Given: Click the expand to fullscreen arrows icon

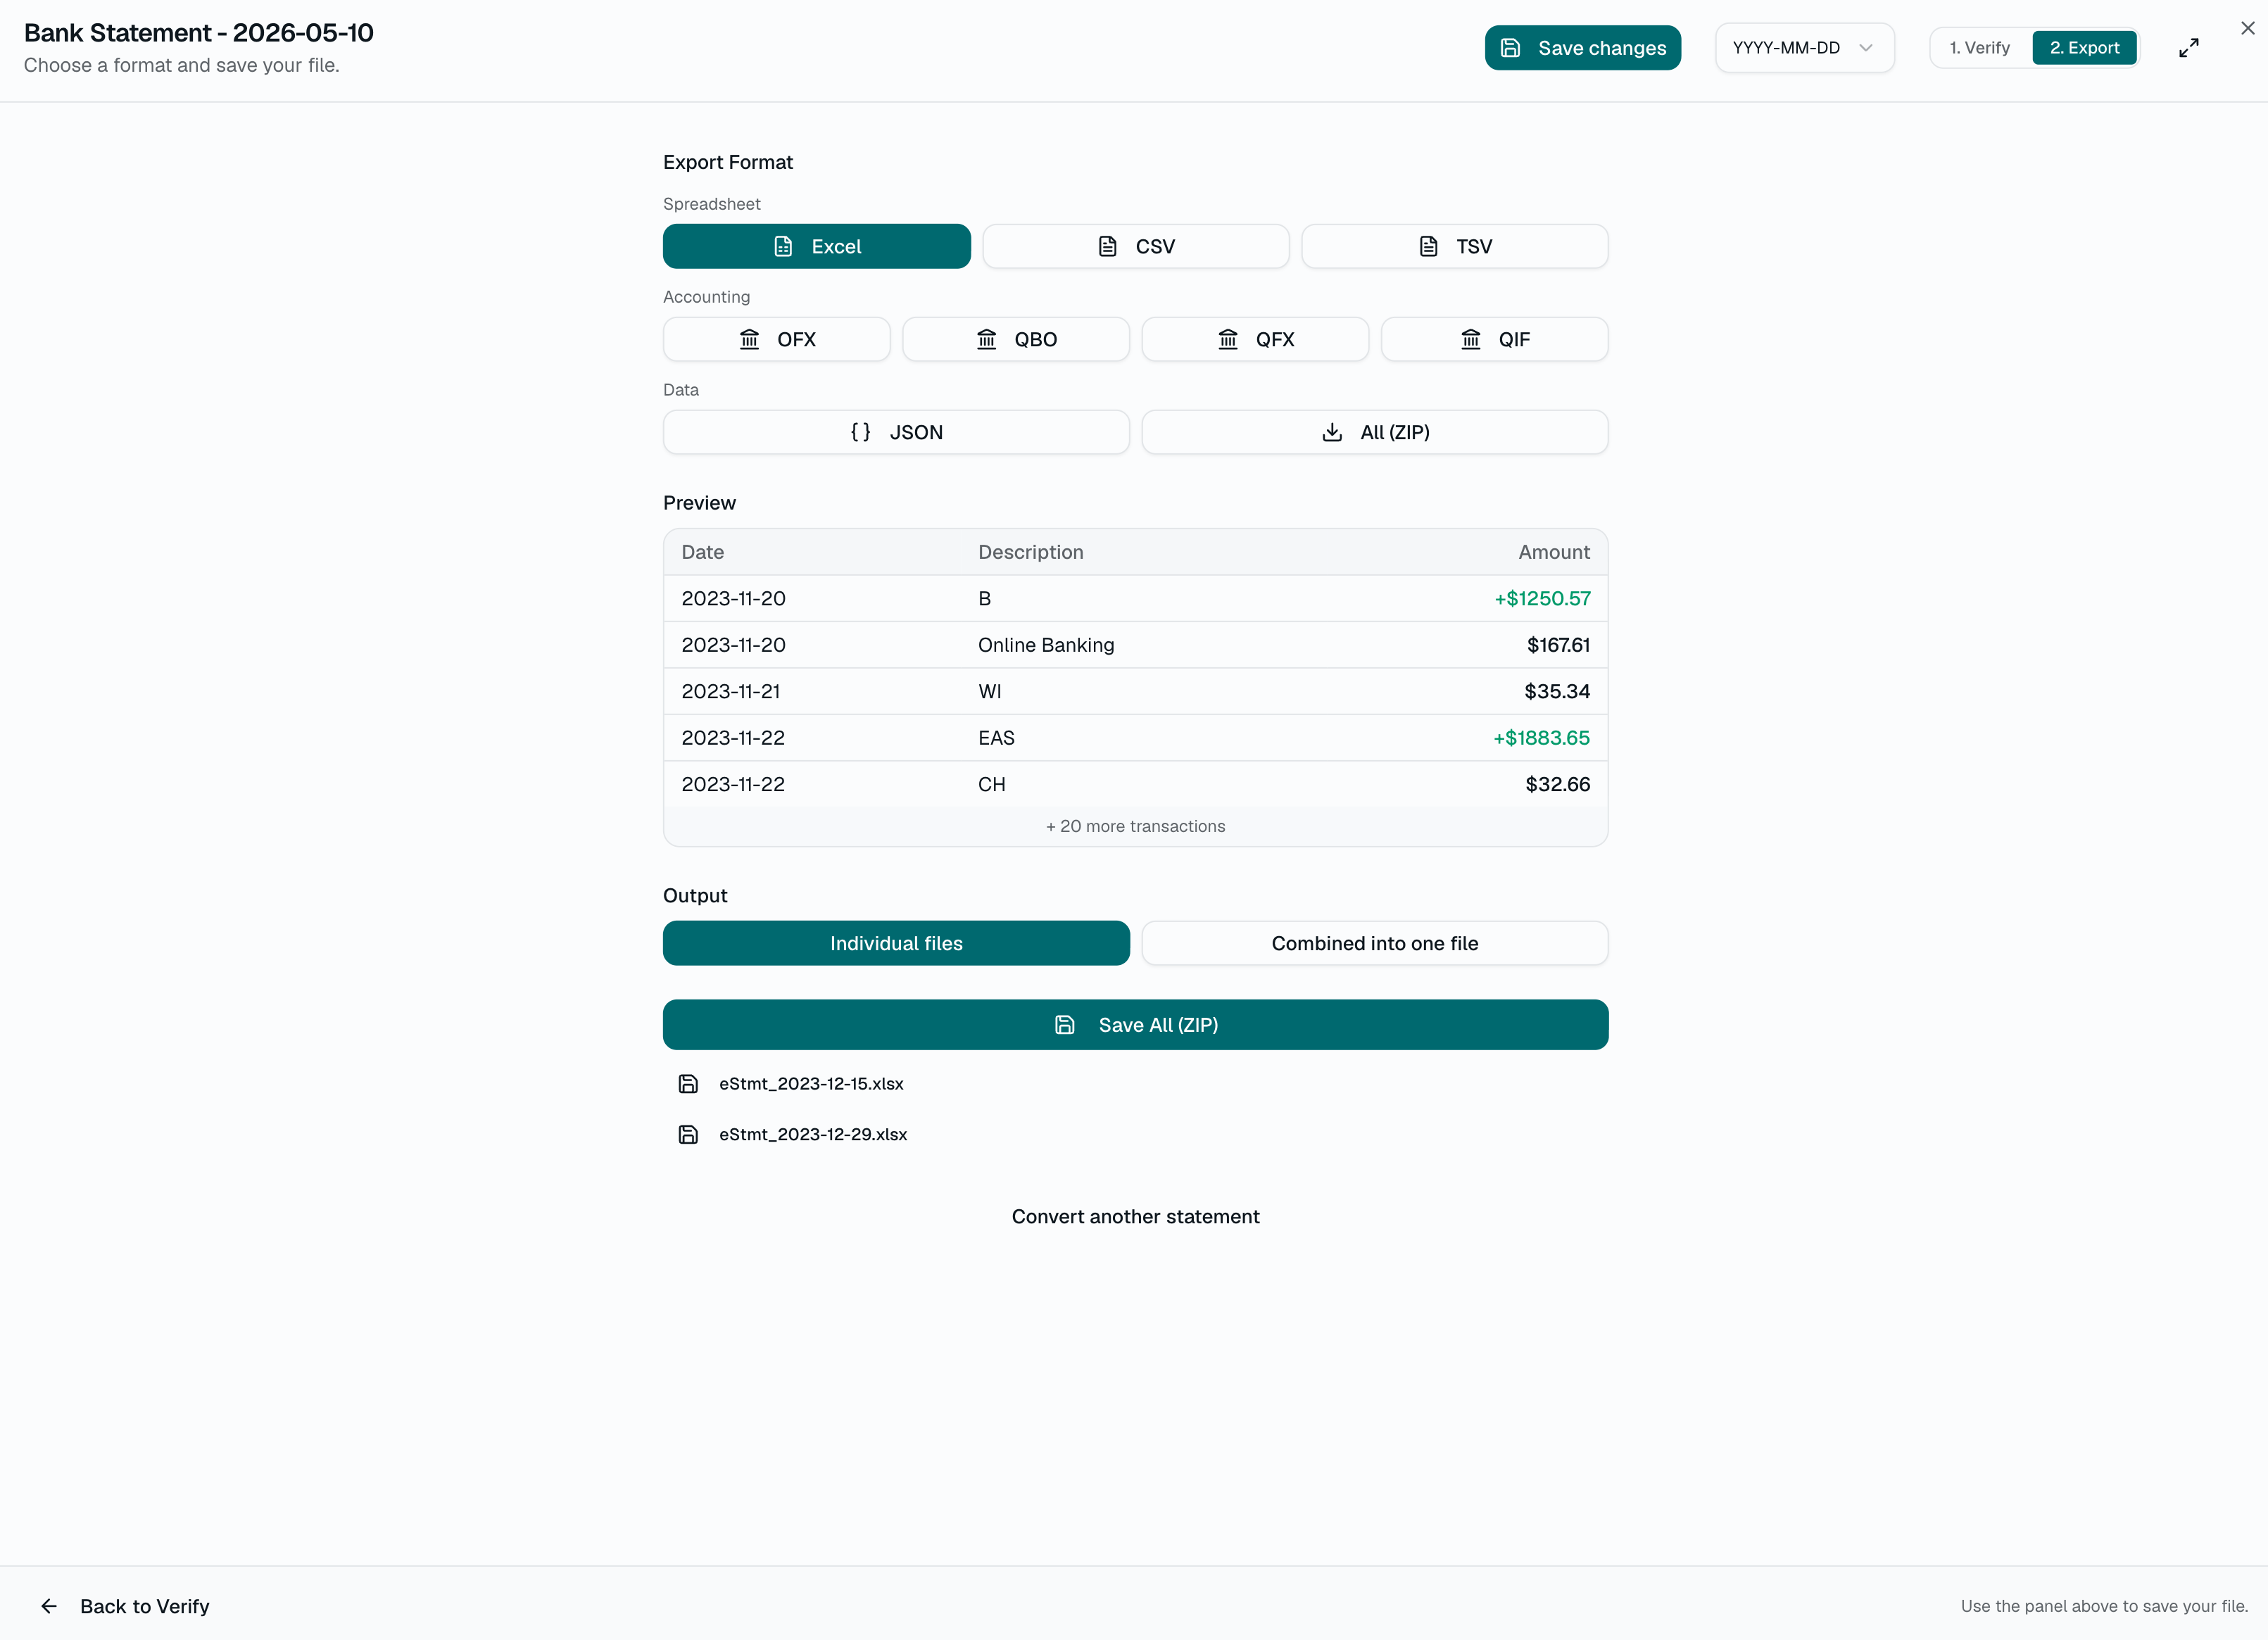Looking at the screenshot, I should tap(2189, 48).
